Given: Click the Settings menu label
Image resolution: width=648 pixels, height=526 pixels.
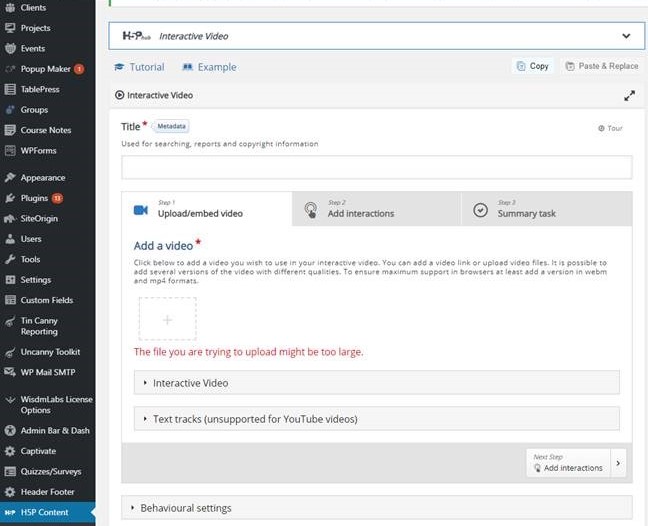Looking at the screenshot, I should tap(36, 280).
